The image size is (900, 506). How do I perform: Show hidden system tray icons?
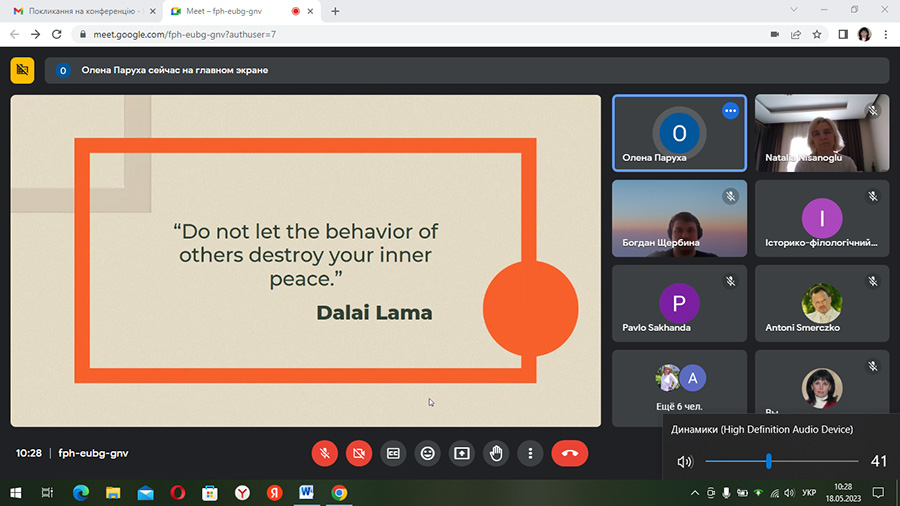pos(695,493)
